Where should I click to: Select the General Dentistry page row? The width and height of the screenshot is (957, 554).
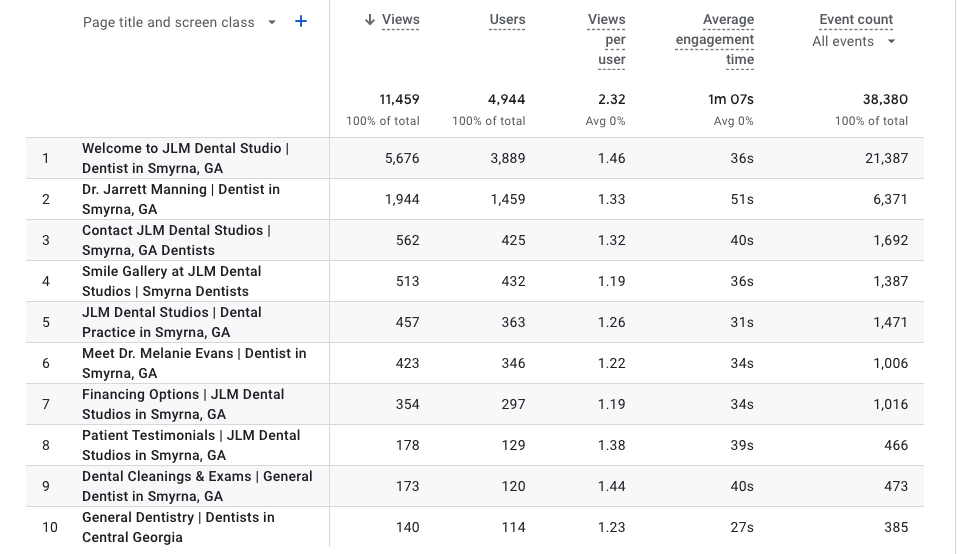[475, 527]
